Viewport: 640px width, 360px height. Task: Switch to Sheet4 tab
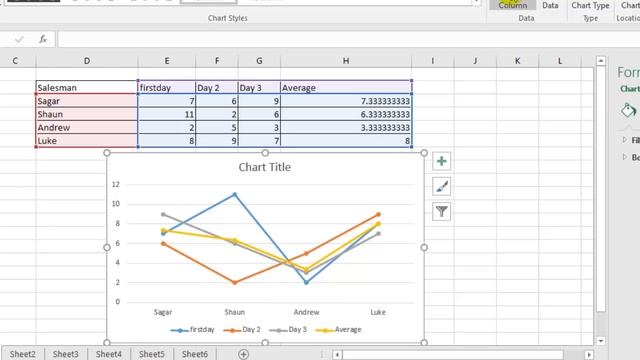coord(109,354)
